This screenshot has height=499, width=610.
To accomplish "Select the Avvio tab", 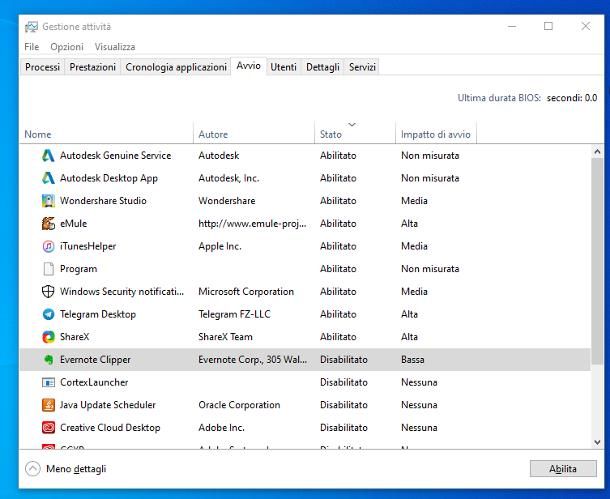I will pyautogui.click(x=248, y=66).
